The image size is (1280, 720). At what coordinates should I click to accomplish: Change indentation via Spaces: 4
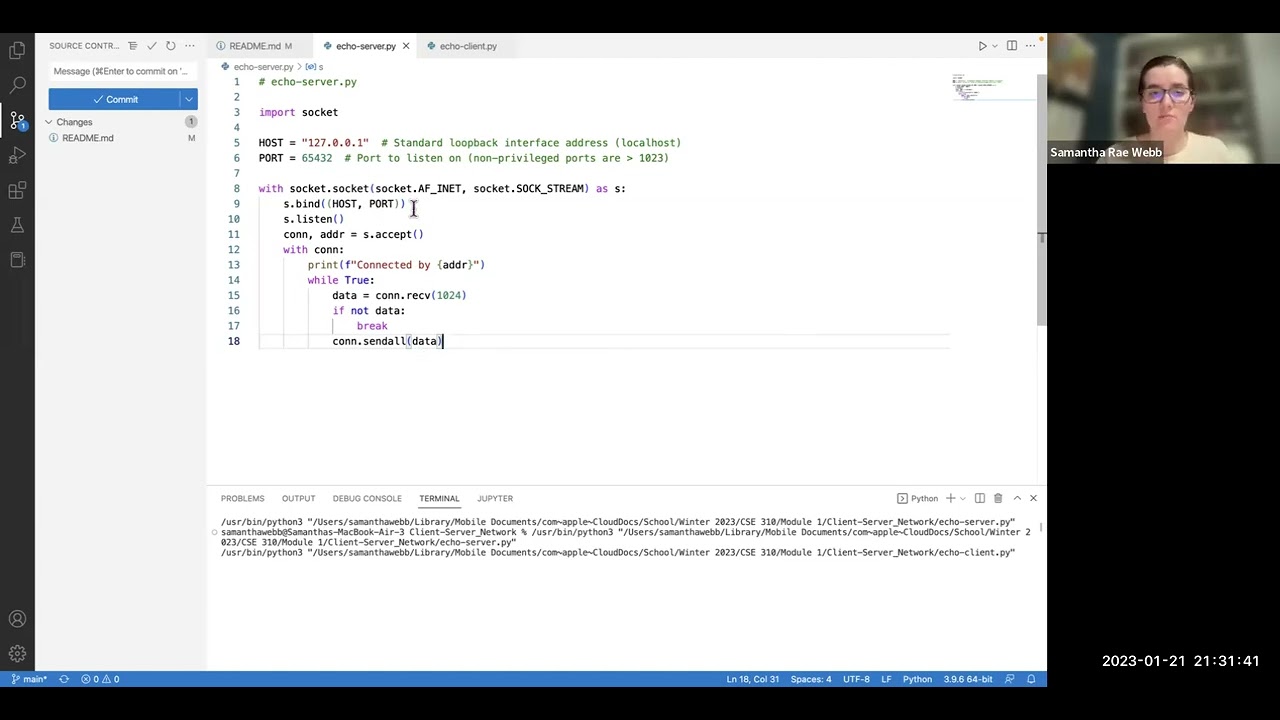(811, 679)
